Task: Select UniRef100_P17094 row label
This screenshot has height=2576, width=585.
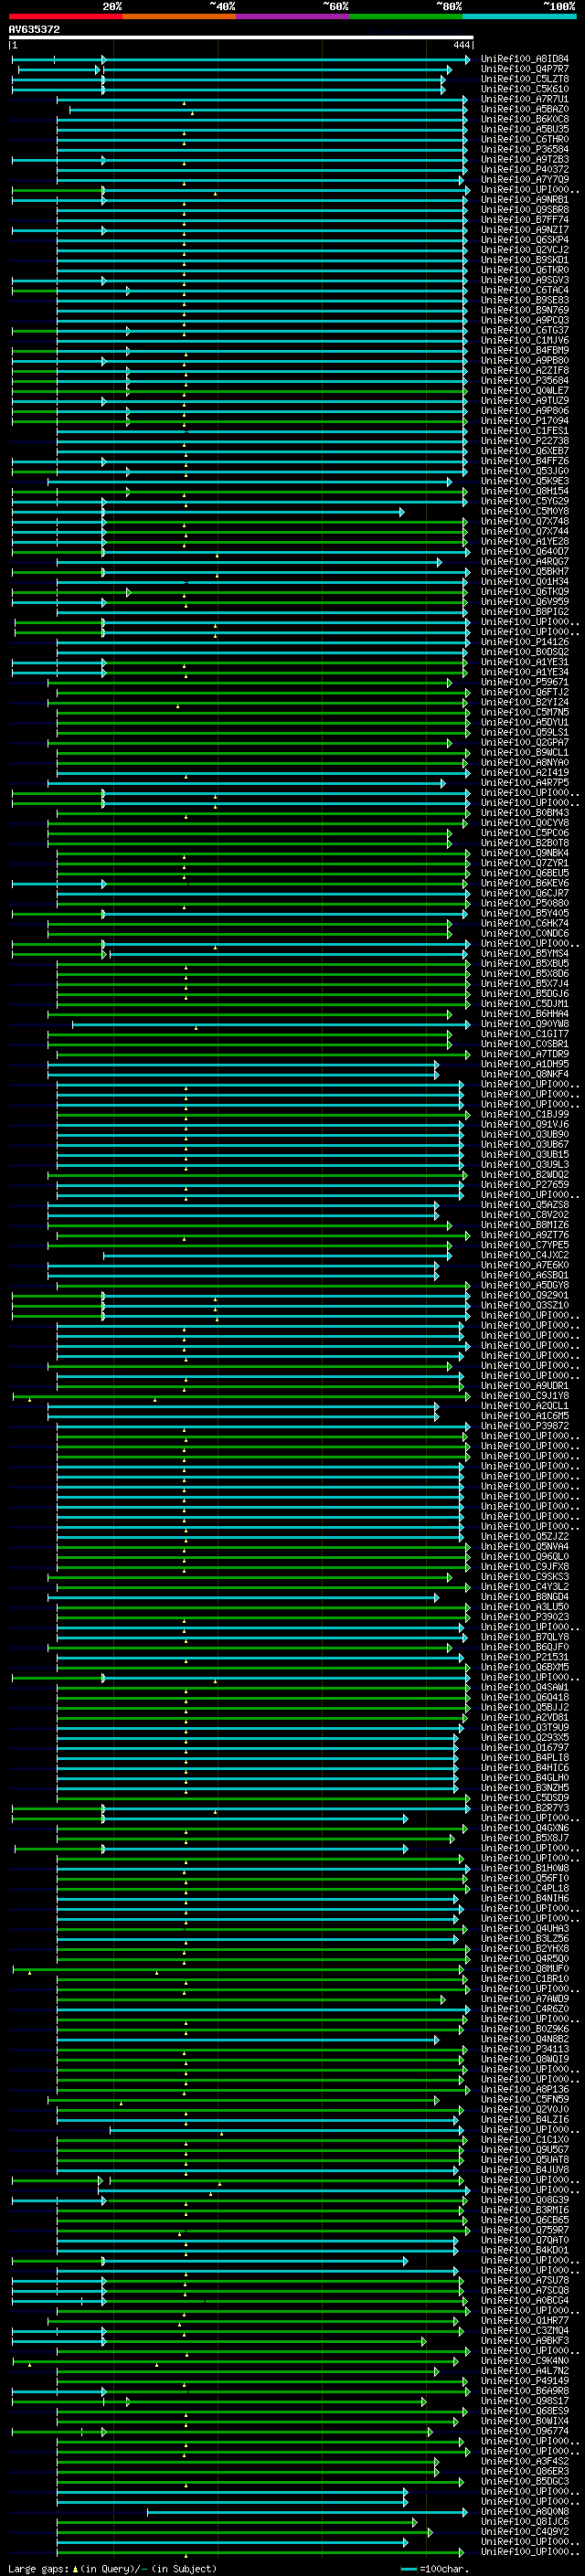Action: 524,421
